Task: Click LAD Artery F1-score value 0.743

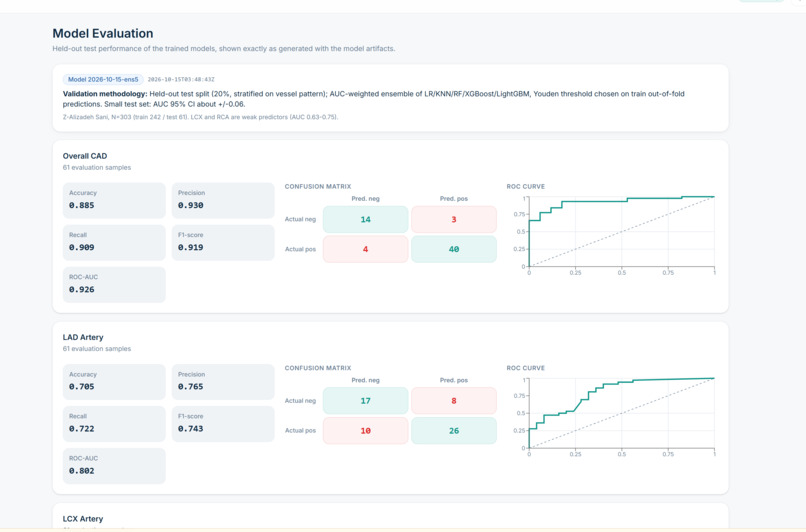Action: click(191, 429)
